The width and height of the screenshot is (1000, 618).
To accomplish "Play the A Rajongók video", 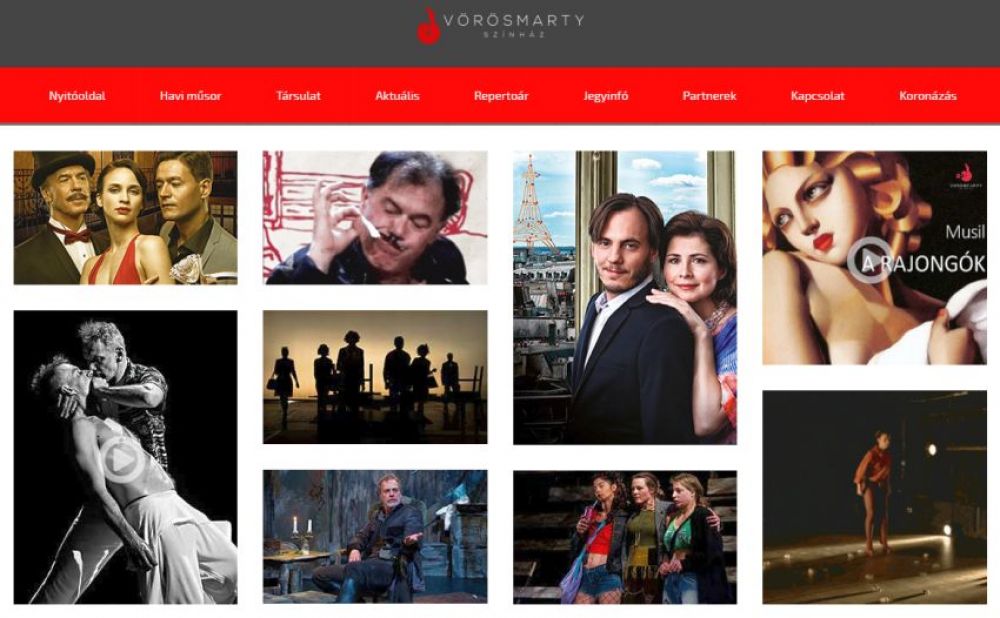I will click(869, 260).
